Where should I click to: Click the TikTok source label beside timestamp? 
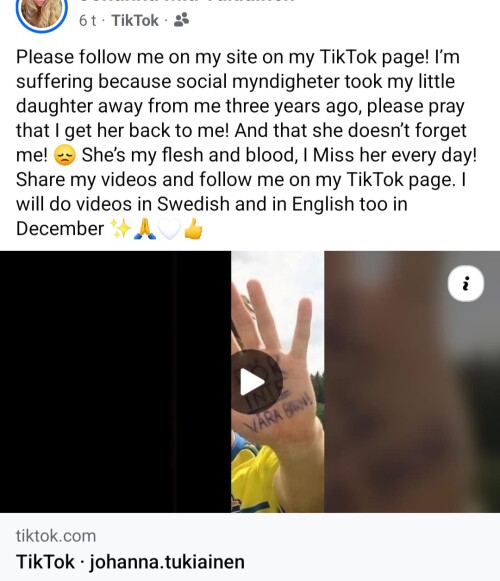point(135,20)
